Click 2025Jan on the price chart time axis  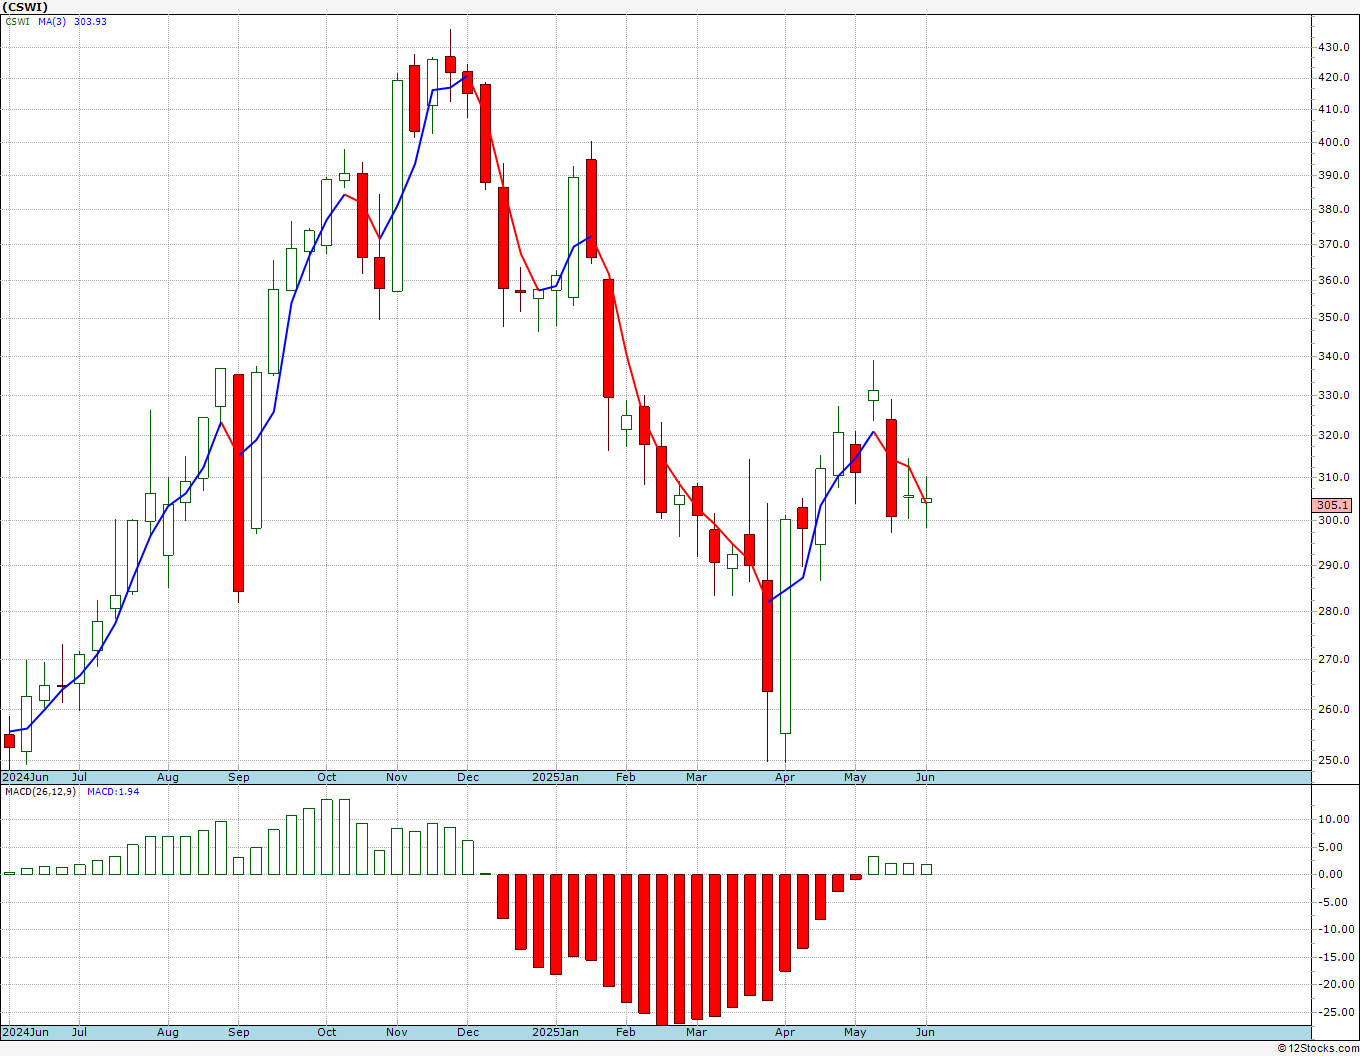click(555, 777)
